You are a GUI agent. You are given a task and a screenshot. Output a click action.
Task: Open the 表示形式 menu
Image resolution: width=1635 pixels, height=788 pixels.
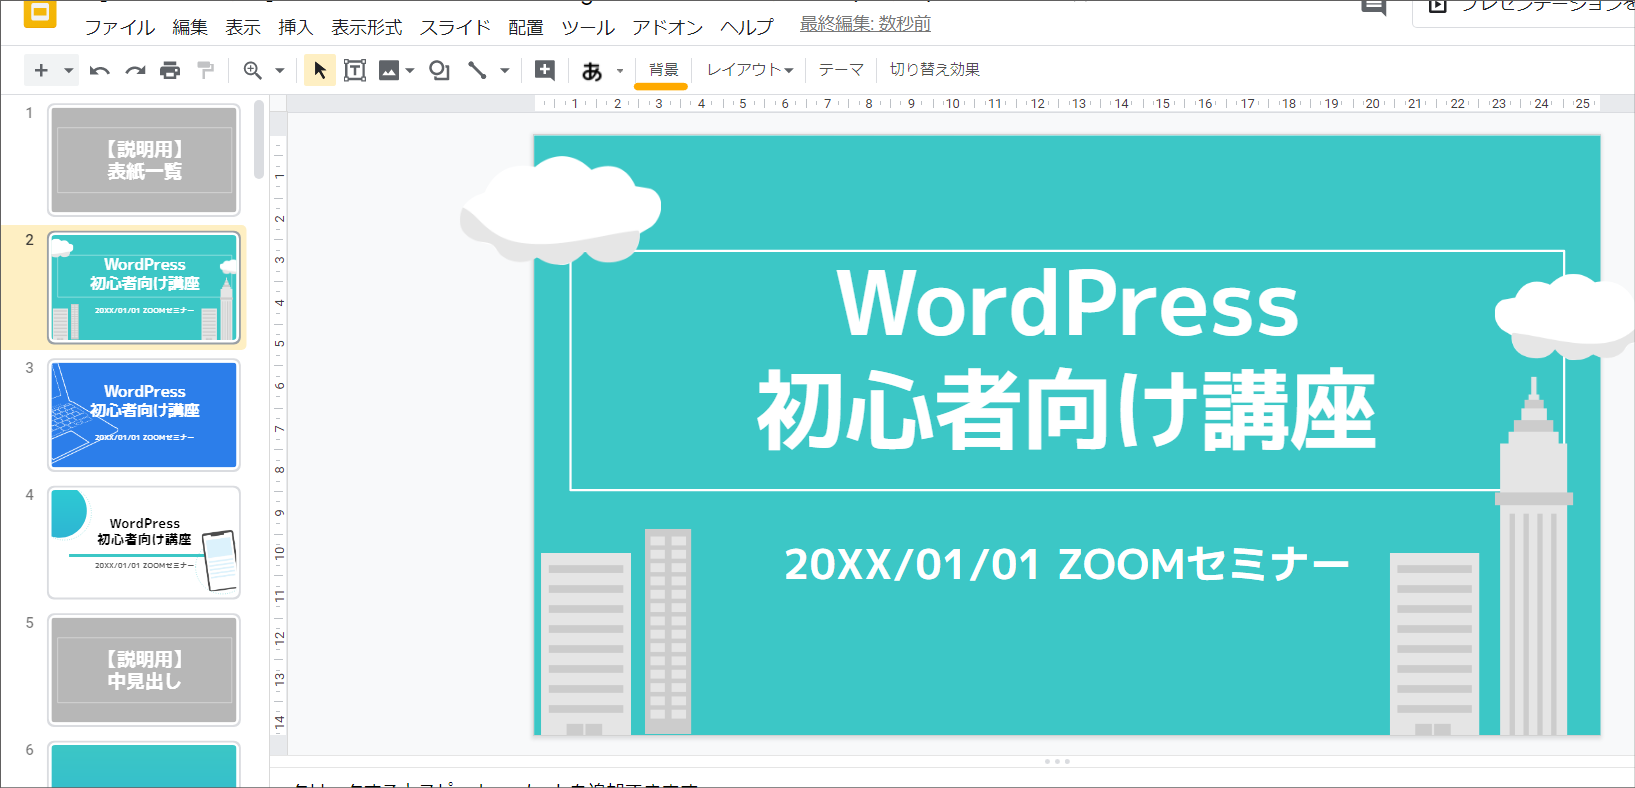click(x=367, y=27)
